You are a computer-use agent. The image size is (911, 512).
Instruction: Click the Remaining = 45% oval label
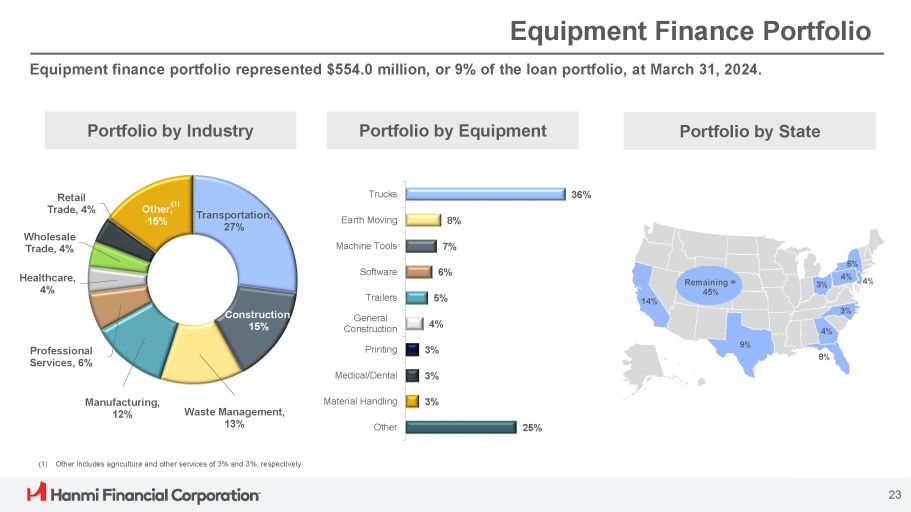711,288
